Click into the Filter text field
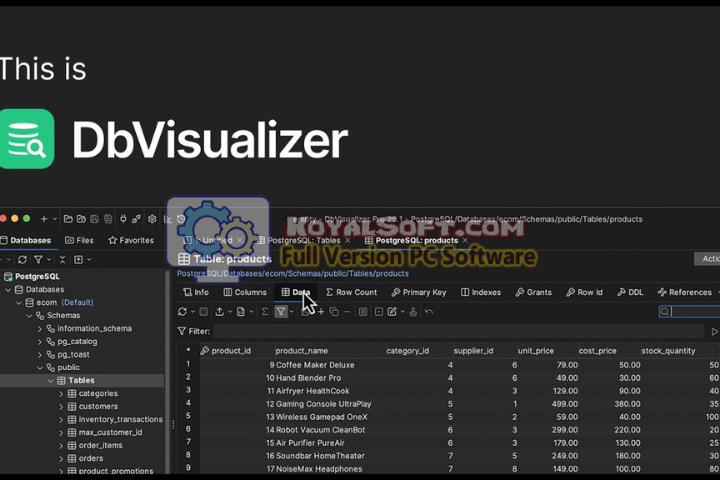Viewport: 720px width, 480px height. click(x=458, y=331)
